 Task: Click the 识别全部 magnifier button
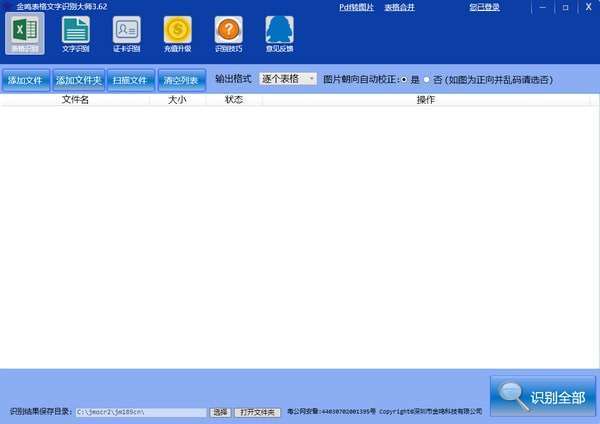[x=543, y=396]
